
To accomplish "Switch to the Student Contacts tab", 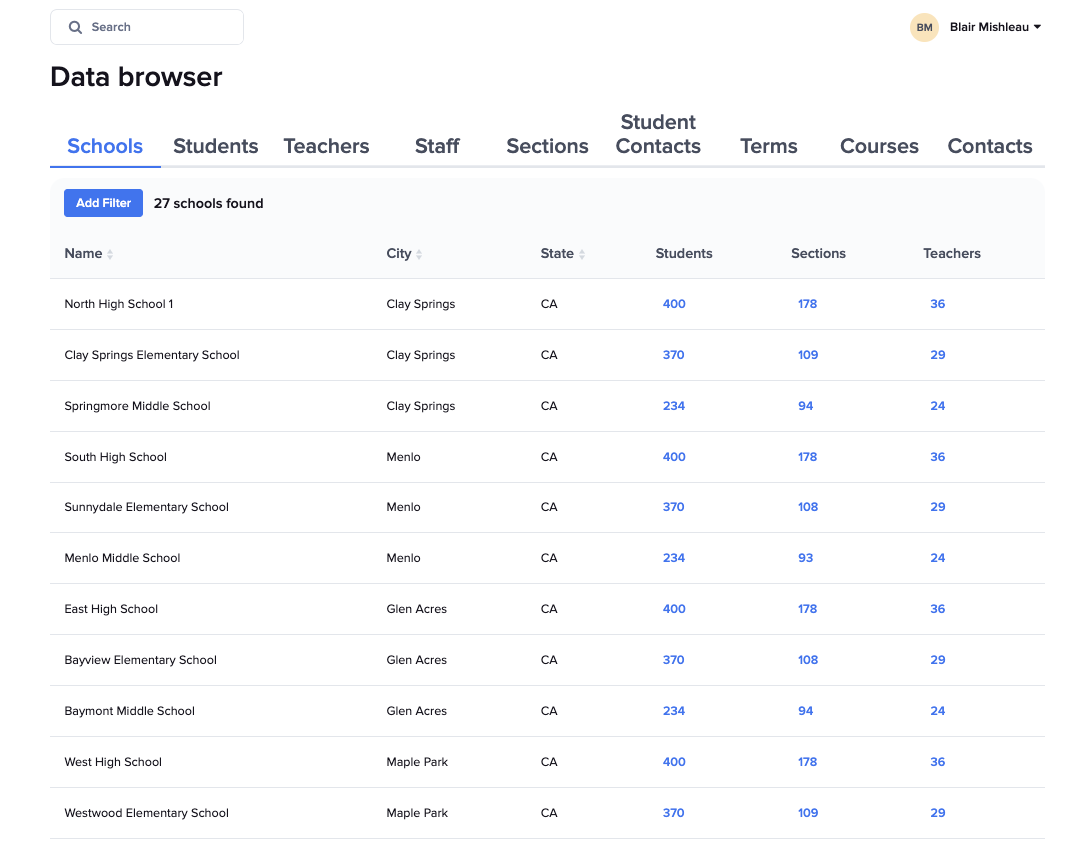I will [657, 134].
